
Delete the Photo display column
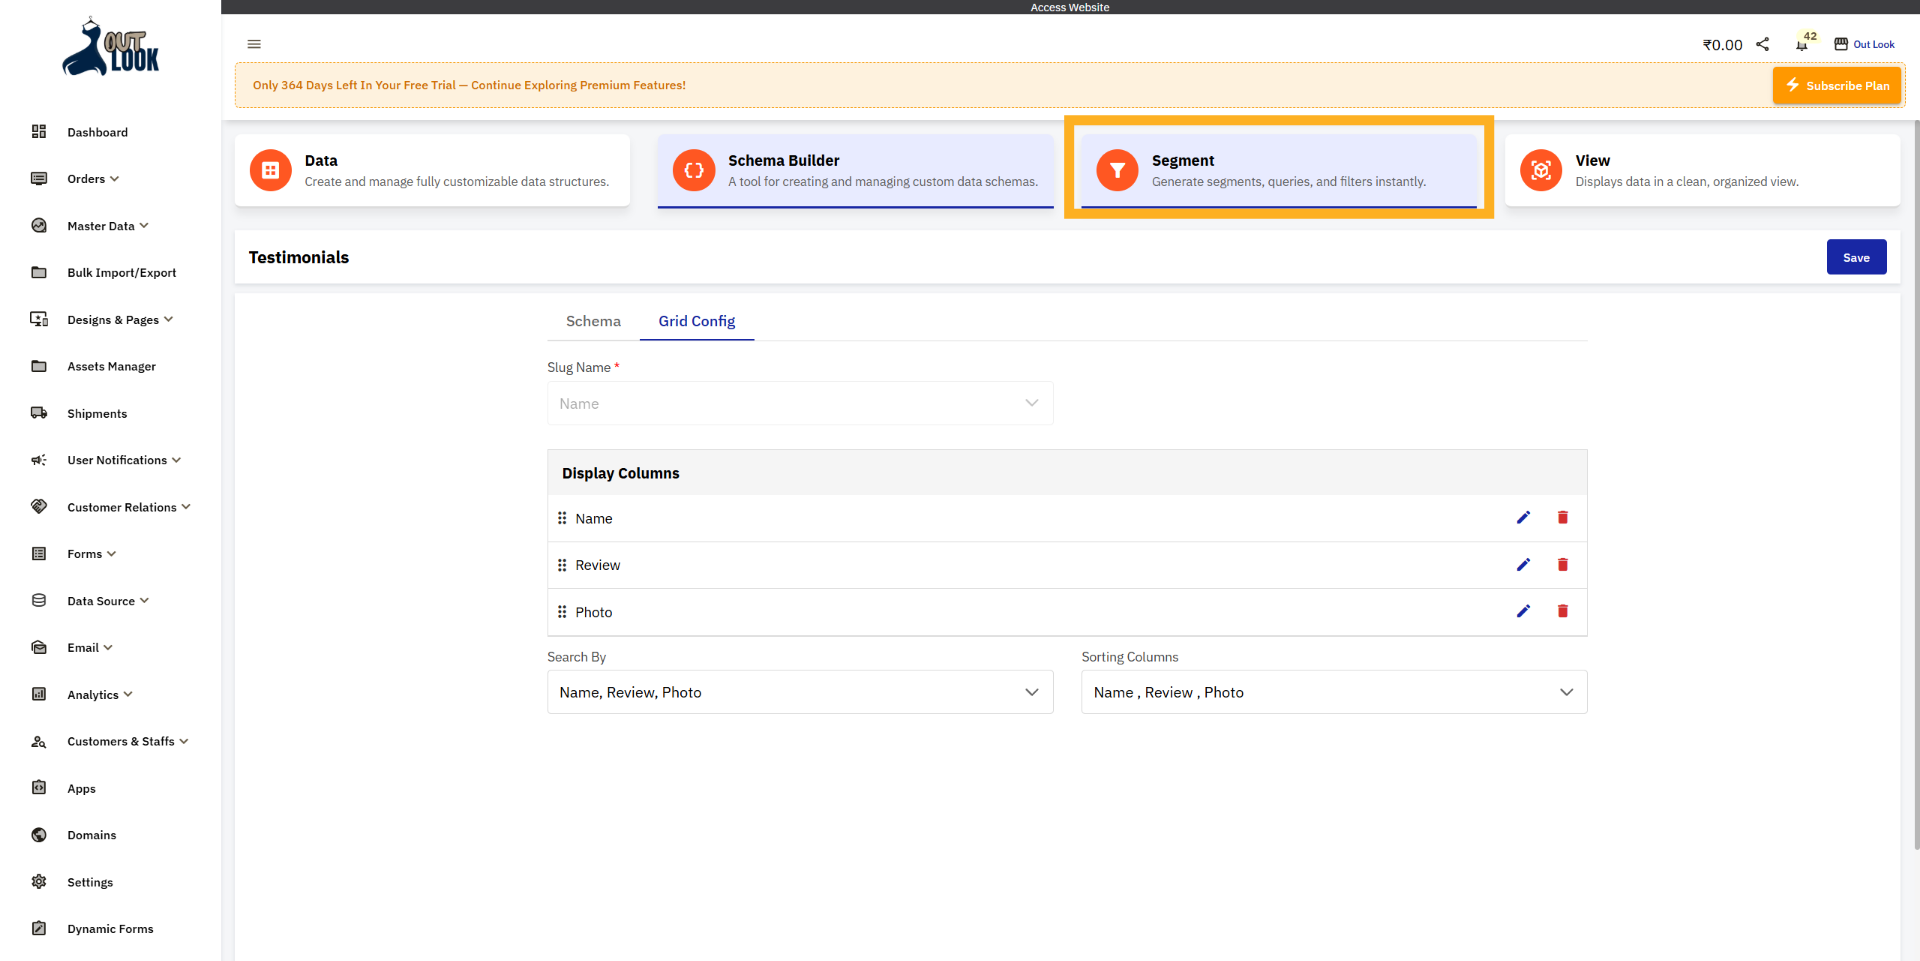tap(1563, 611)
